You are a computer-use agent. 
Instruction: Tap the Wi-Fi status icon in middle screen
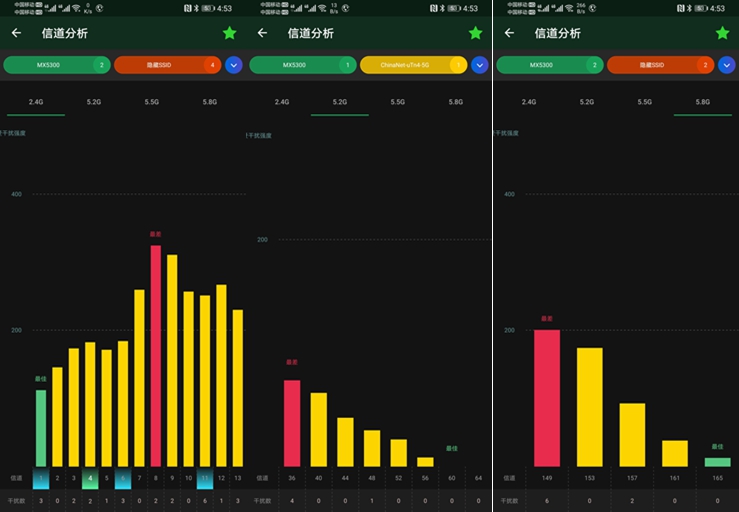tap(322, 8)
